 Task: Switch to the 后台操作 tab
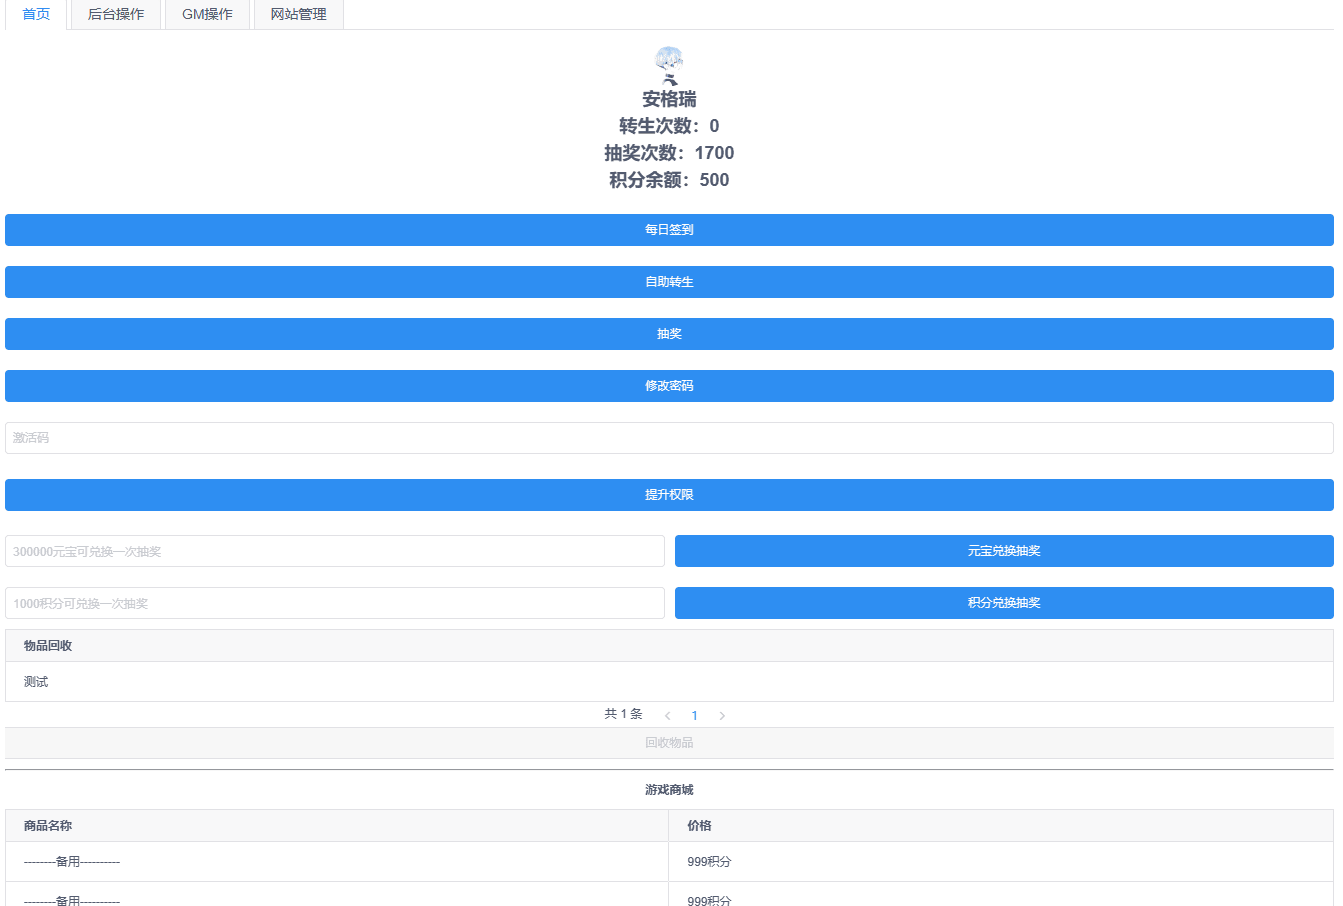(115, 14)
